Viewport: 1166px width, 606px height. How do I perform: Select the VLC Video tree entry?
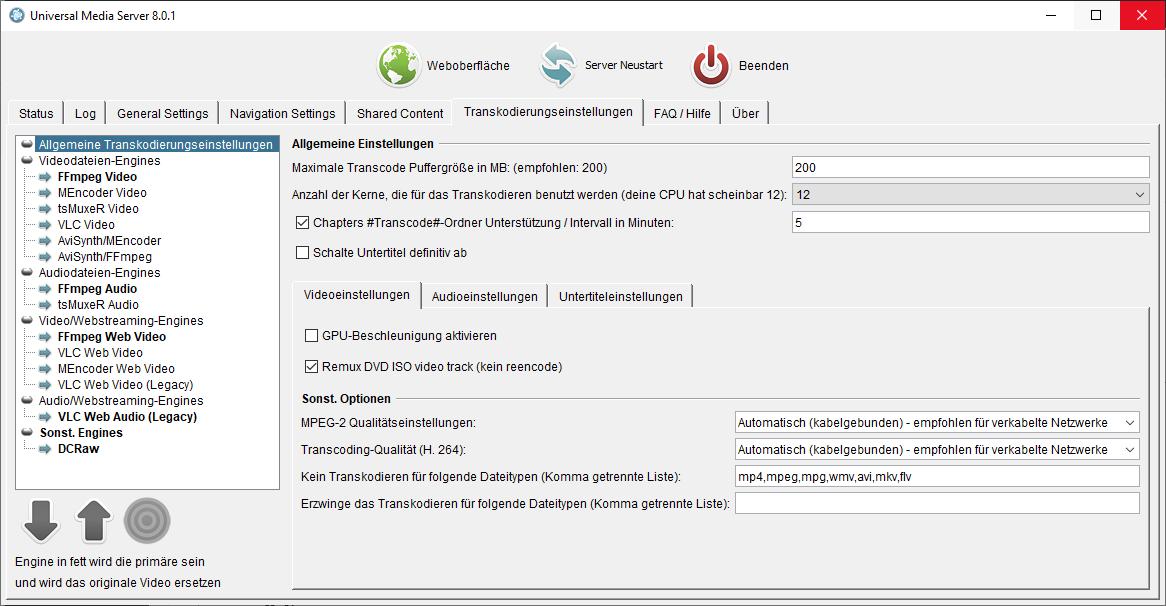86,225
